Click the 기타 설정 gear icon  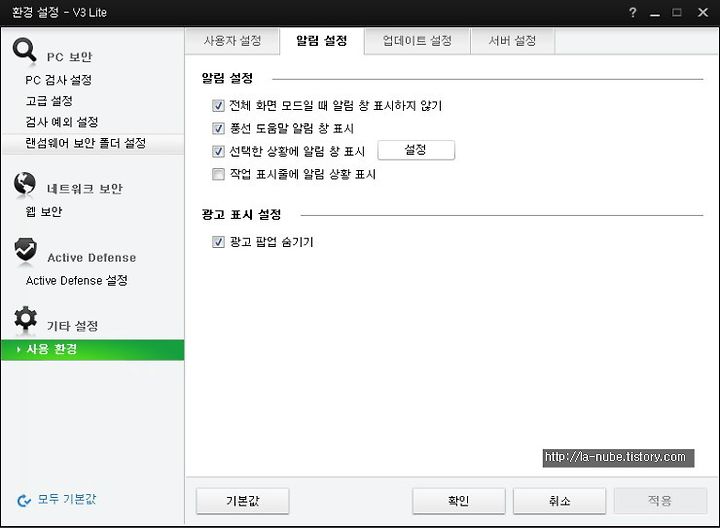[25, 318]
